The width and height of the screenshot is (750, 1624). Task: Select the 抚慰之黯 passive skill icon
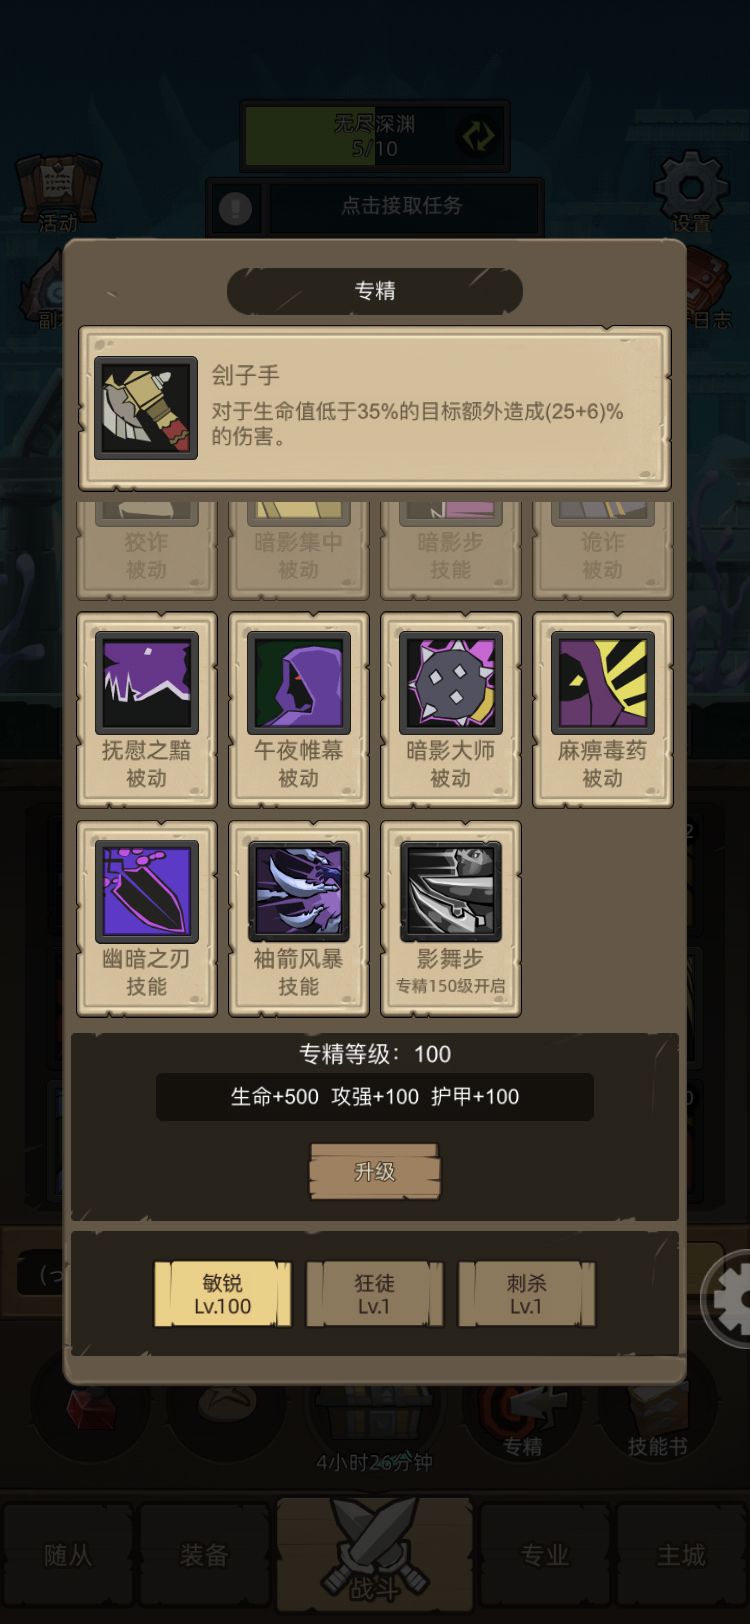(146, 683)
